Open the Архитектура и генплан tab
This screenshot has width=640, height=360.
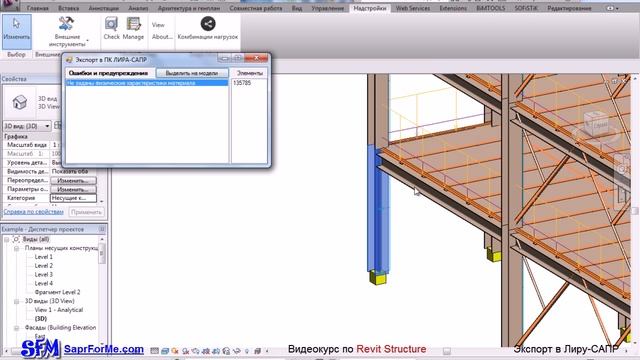coord(189,8)
